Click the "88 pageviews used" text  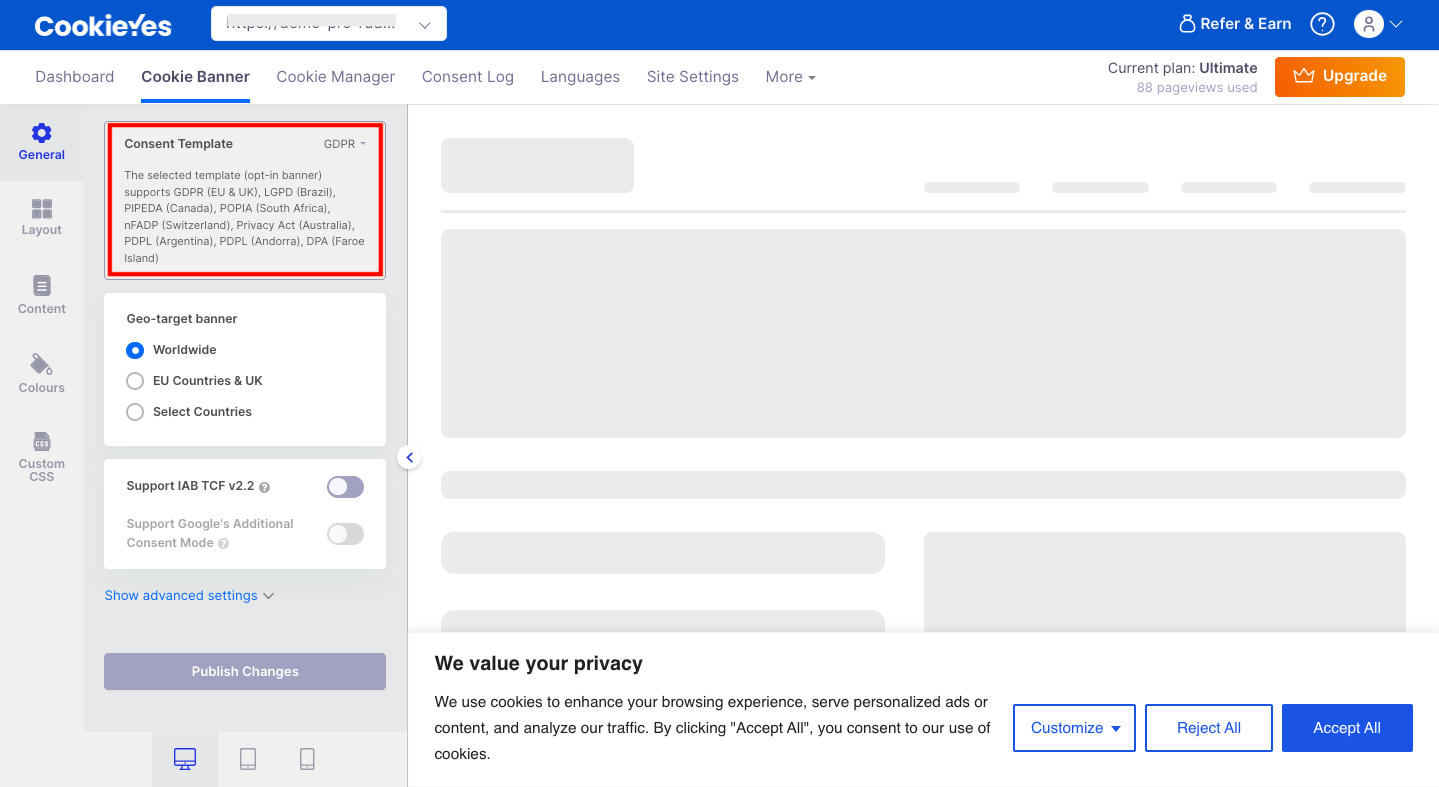(1197, 88)
